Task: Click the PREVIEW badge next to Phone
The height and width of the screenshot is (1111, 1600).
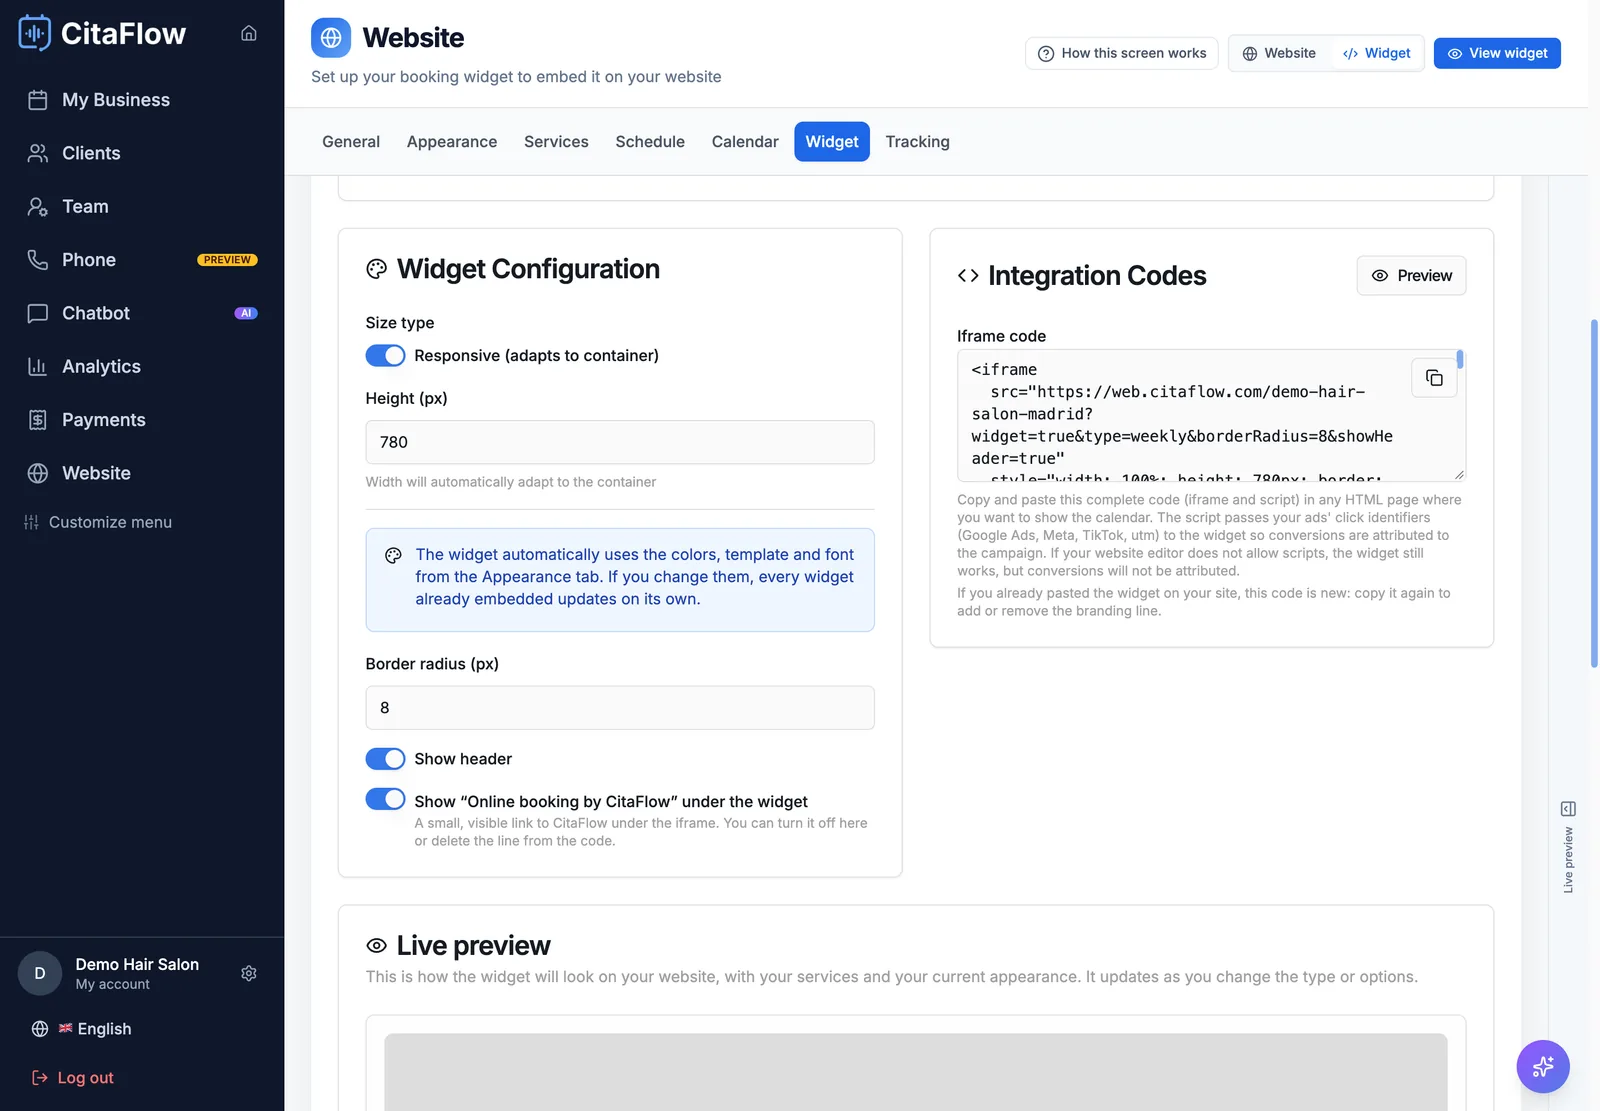Action: pyautogui.click(x=227, y=260)
